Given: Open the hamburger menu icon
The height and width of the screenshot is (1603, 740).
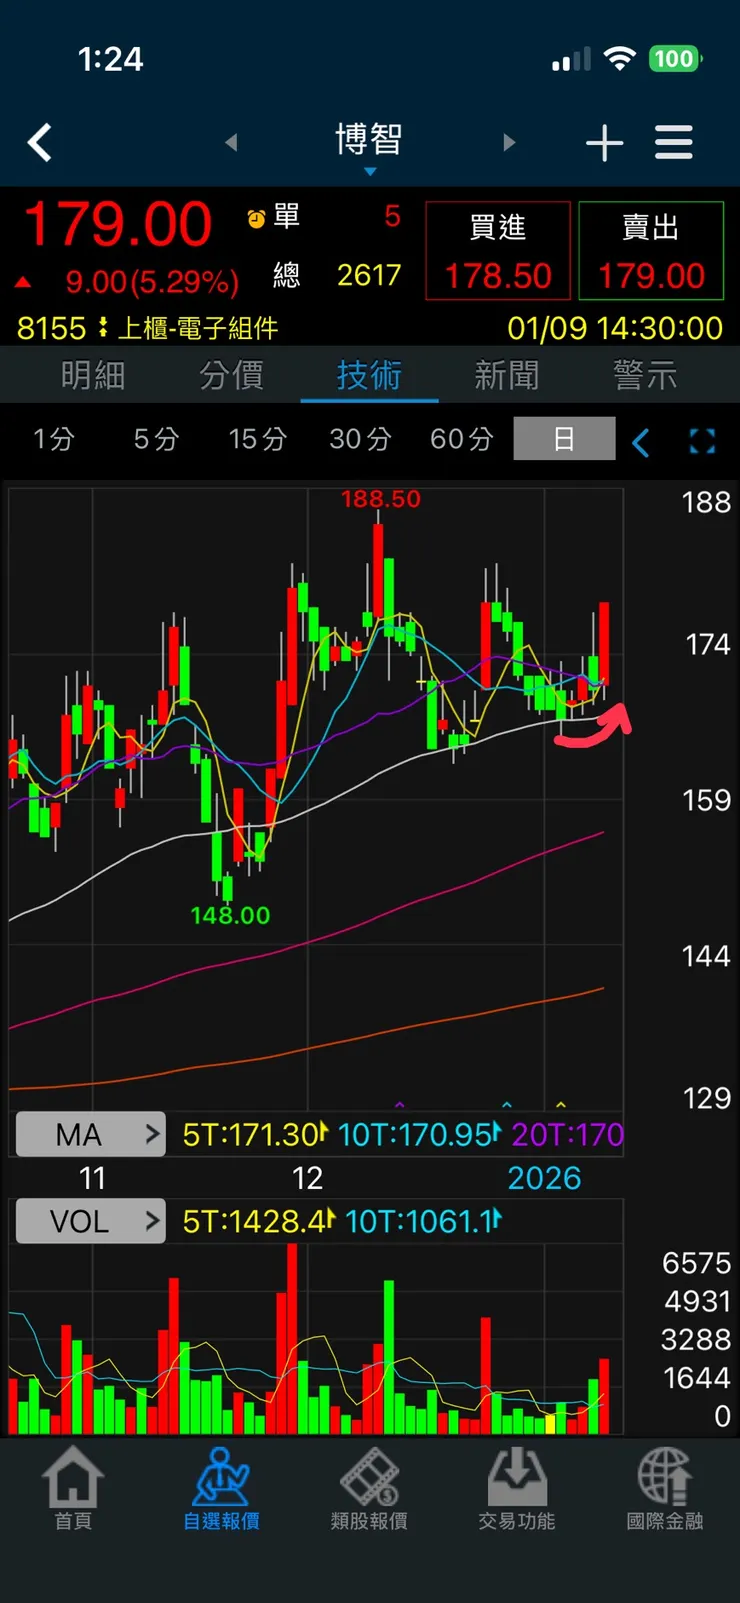Looking at the screenshot, I should point(674,143).
